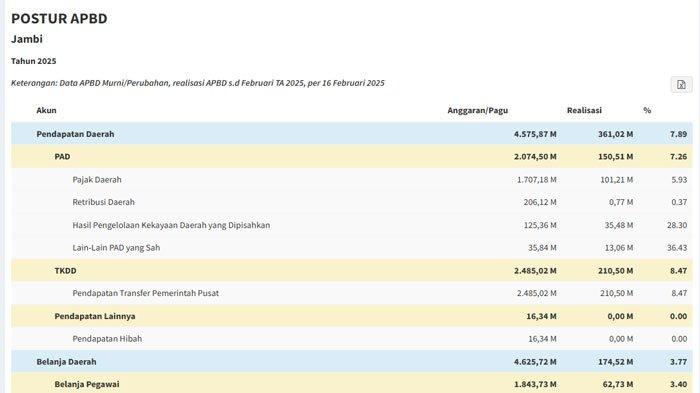Click Pendapatan Hibah budget 16,34 M
Screen dimensions: 700x393
point(542,339)
